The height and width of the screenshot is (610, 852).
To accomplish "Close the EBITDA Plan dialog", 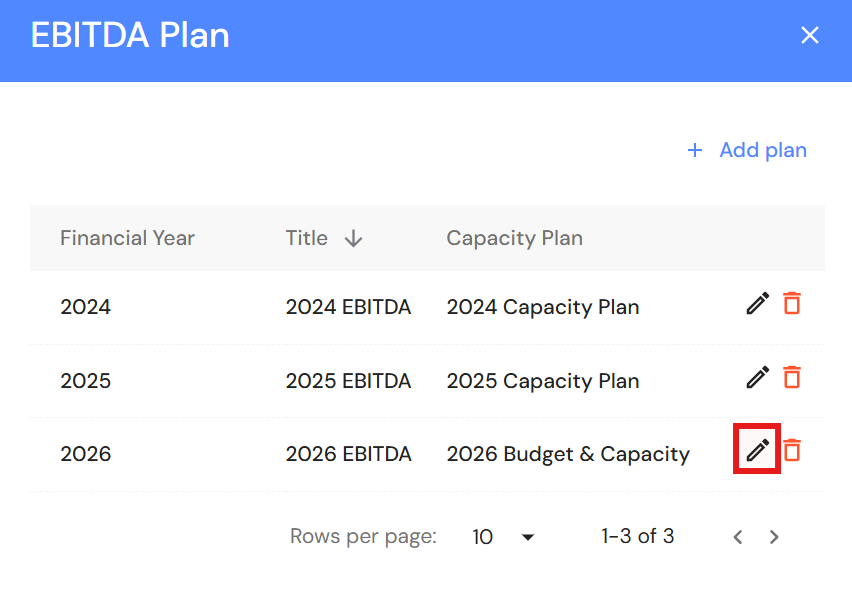I will coord(810,35).
